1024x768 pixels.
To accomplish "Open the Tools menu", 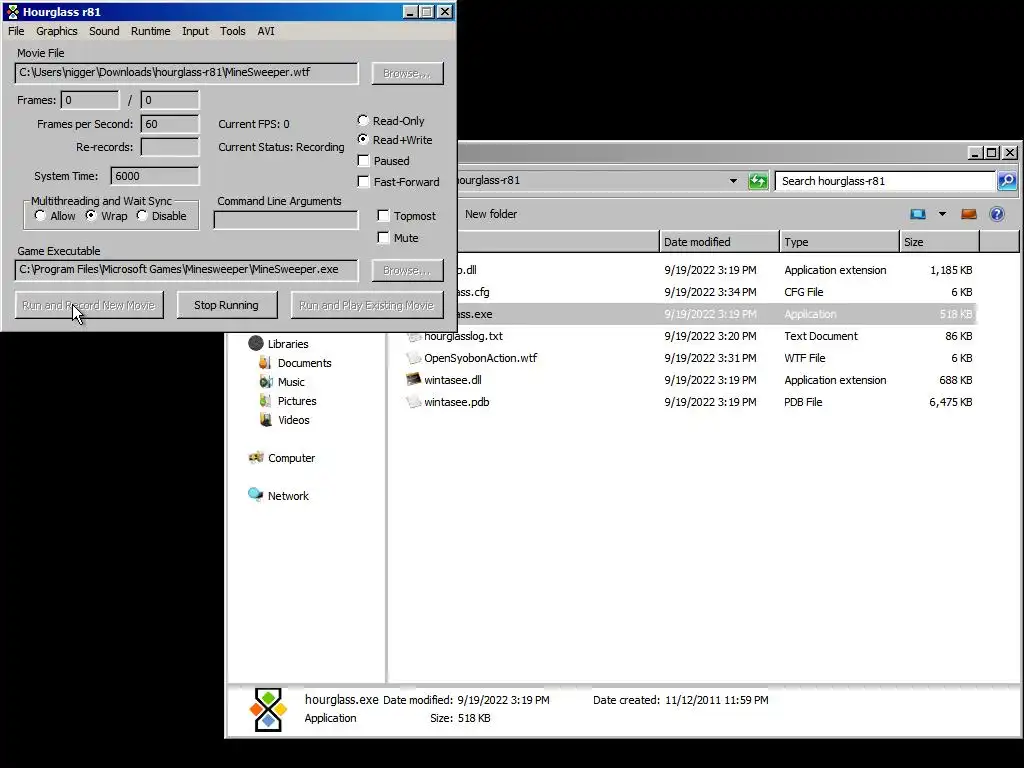I will (x=232, y=31).
